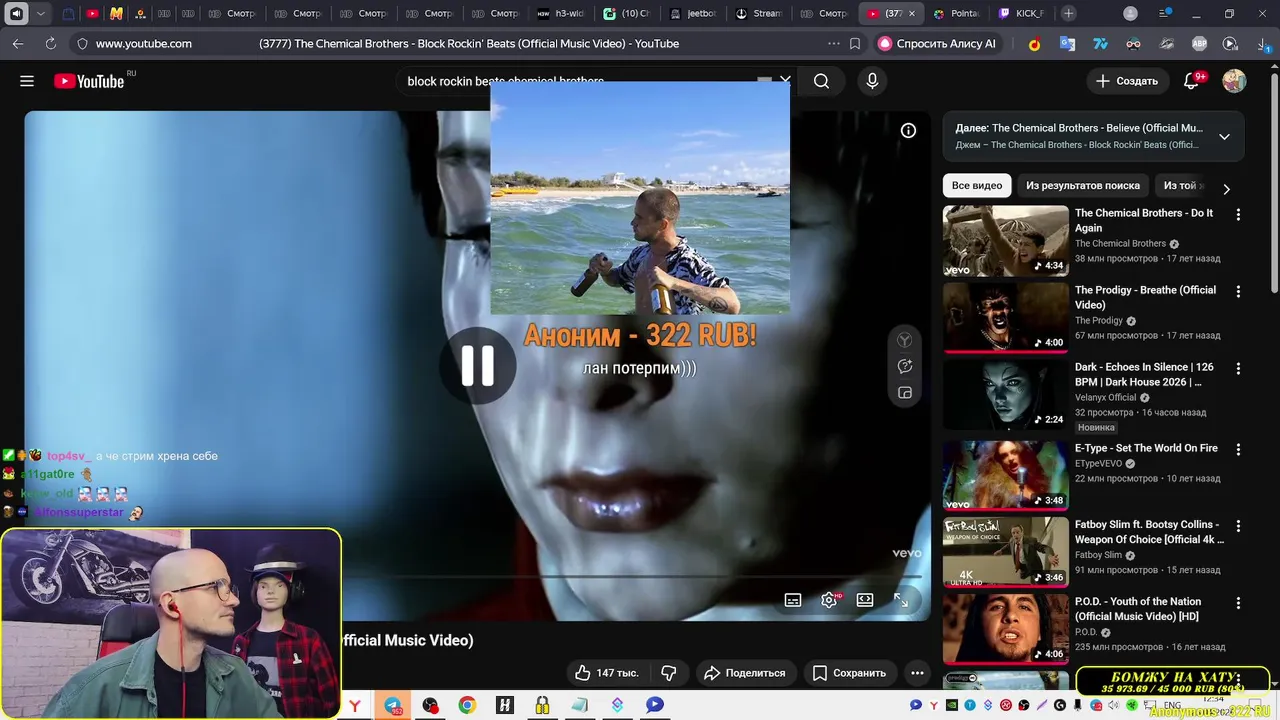
Task: Enter fullscreen mode in the player
Action: [901, 600]
